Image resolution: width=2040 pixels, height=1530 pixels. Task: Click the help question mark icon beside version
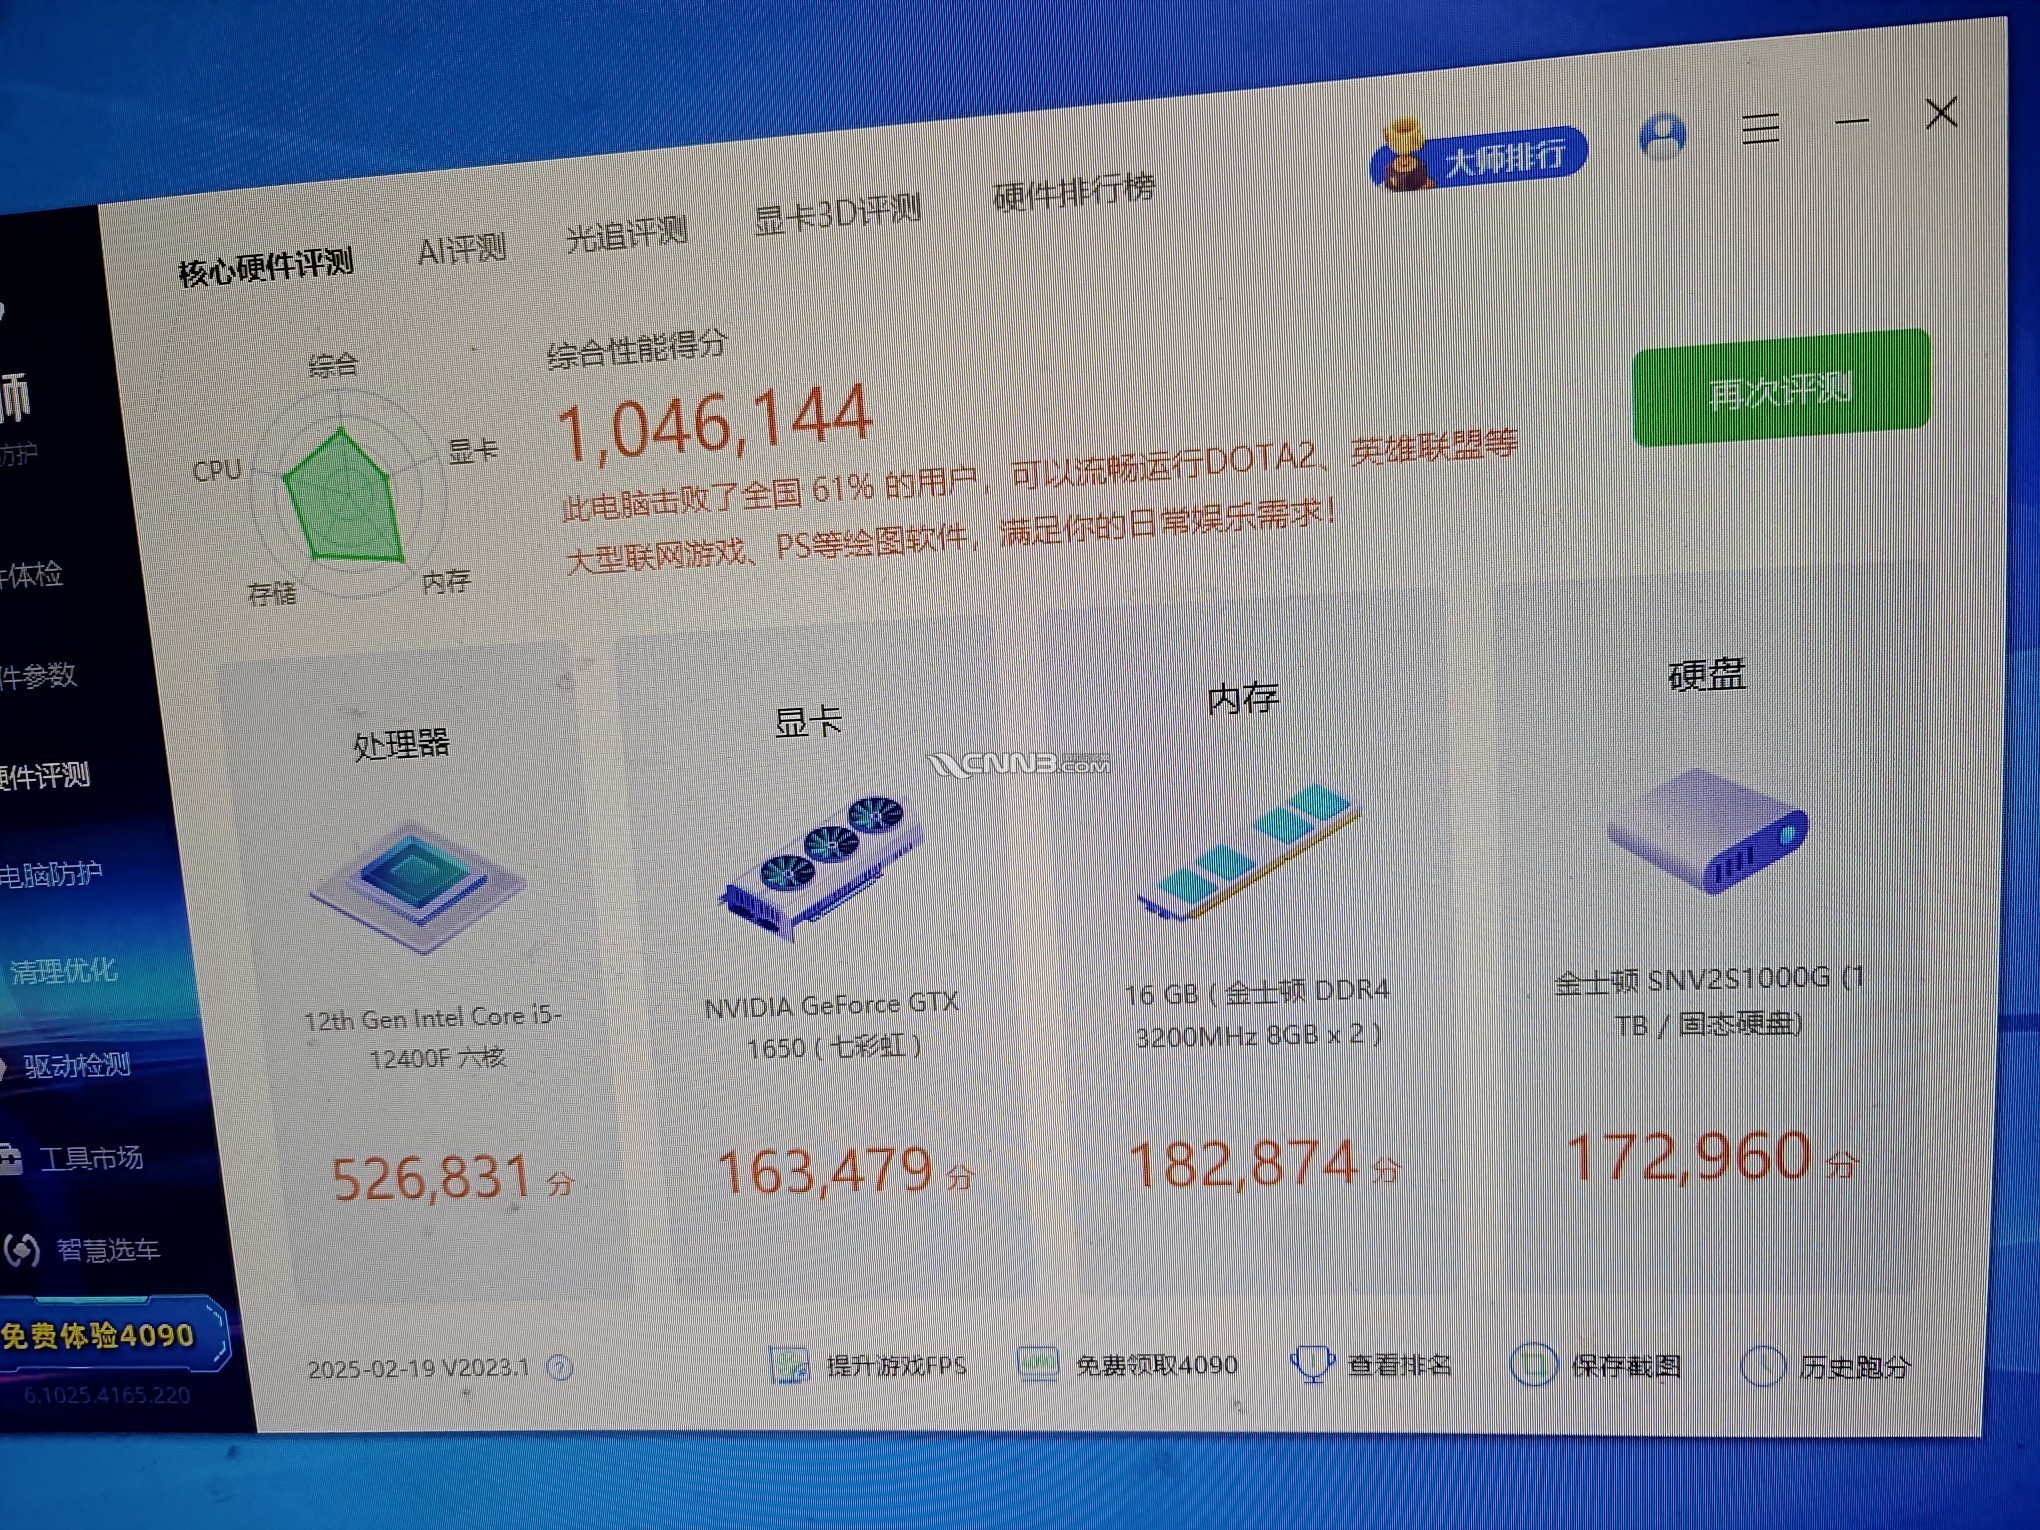[x=560, y=1367]
